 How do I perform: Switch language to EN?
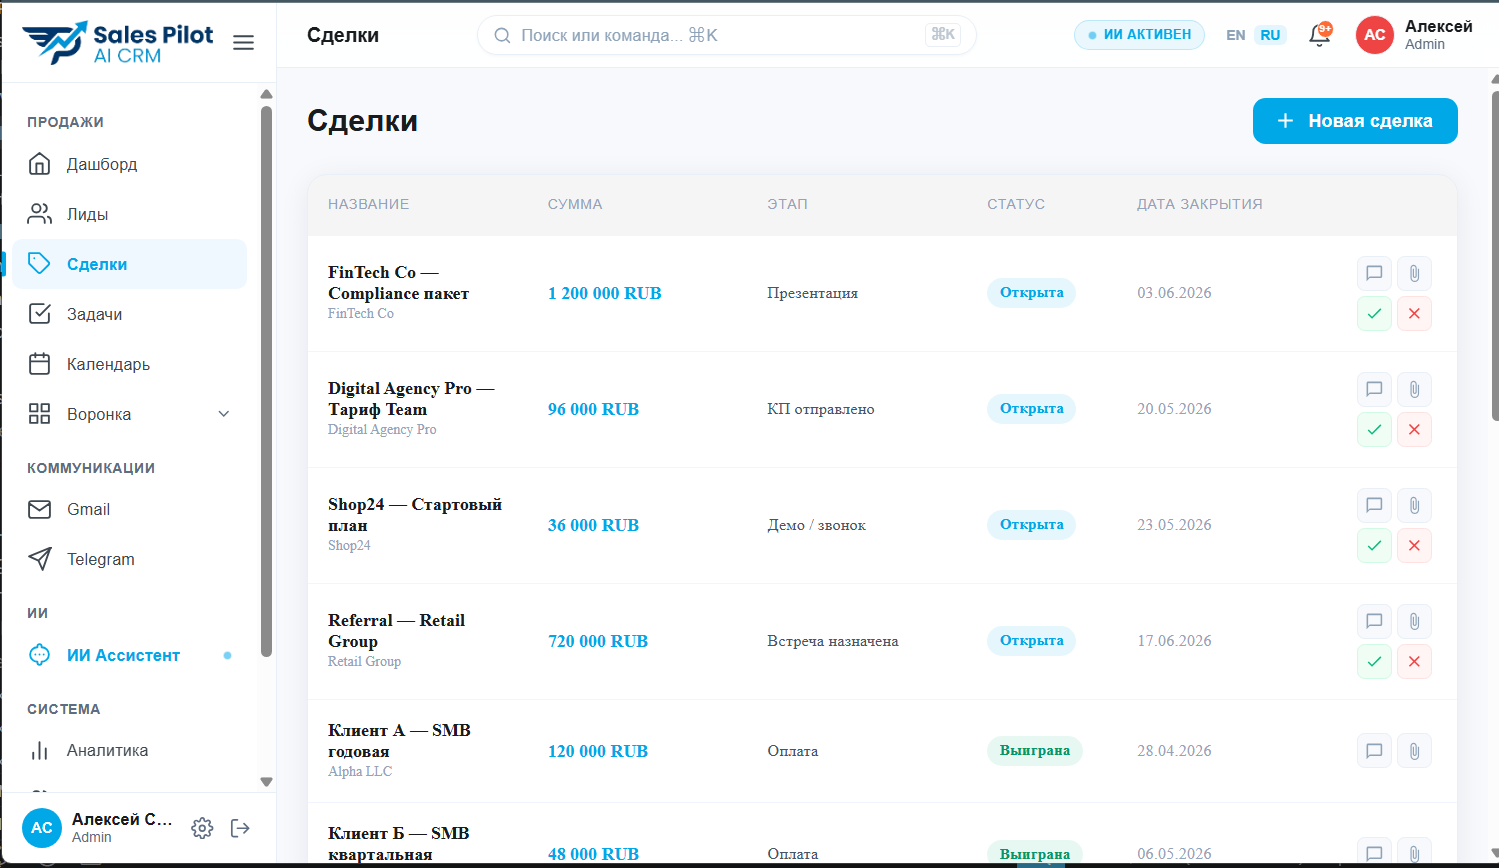tap(1236, 35)
